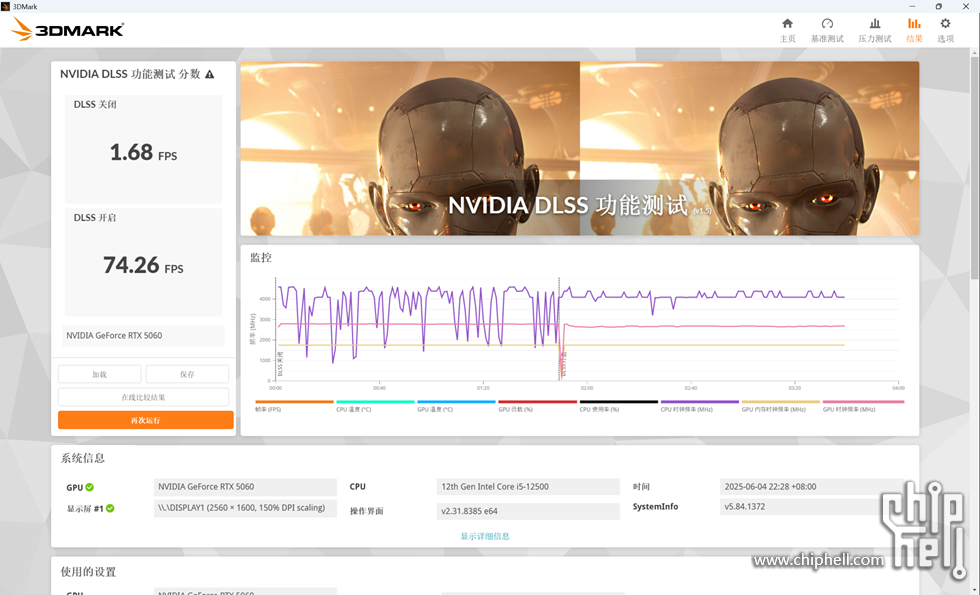Click the green check beside 显示屏 #1
The height and width of the screenshot is (595, 980).
pos(110,508)
